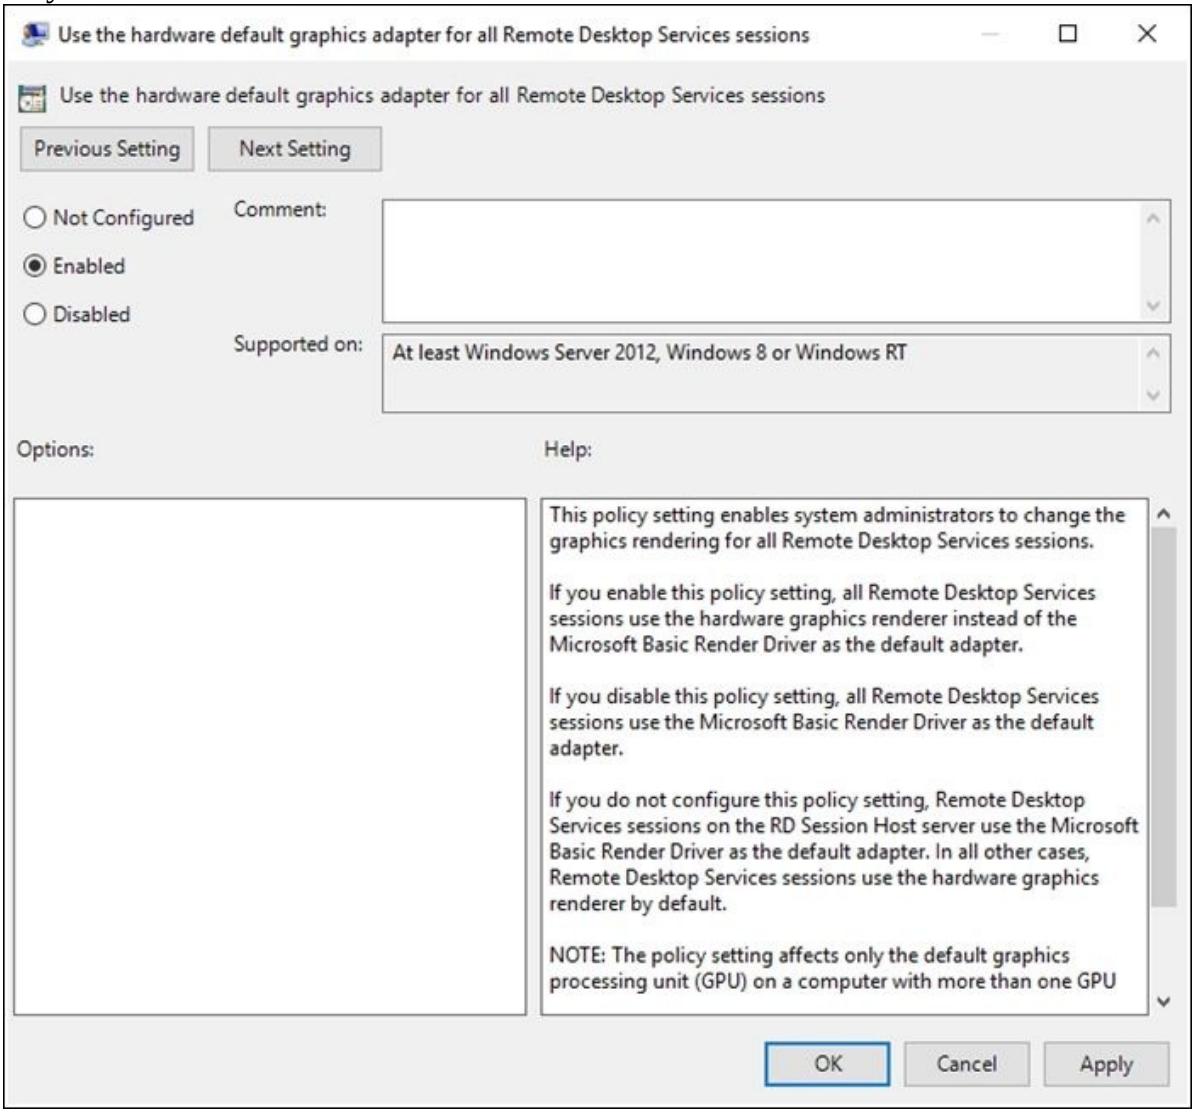Click the Comment box scroll up arrow
Screen dimensions: 1196x1113
pyautogui.click(x=1153, y=218)
